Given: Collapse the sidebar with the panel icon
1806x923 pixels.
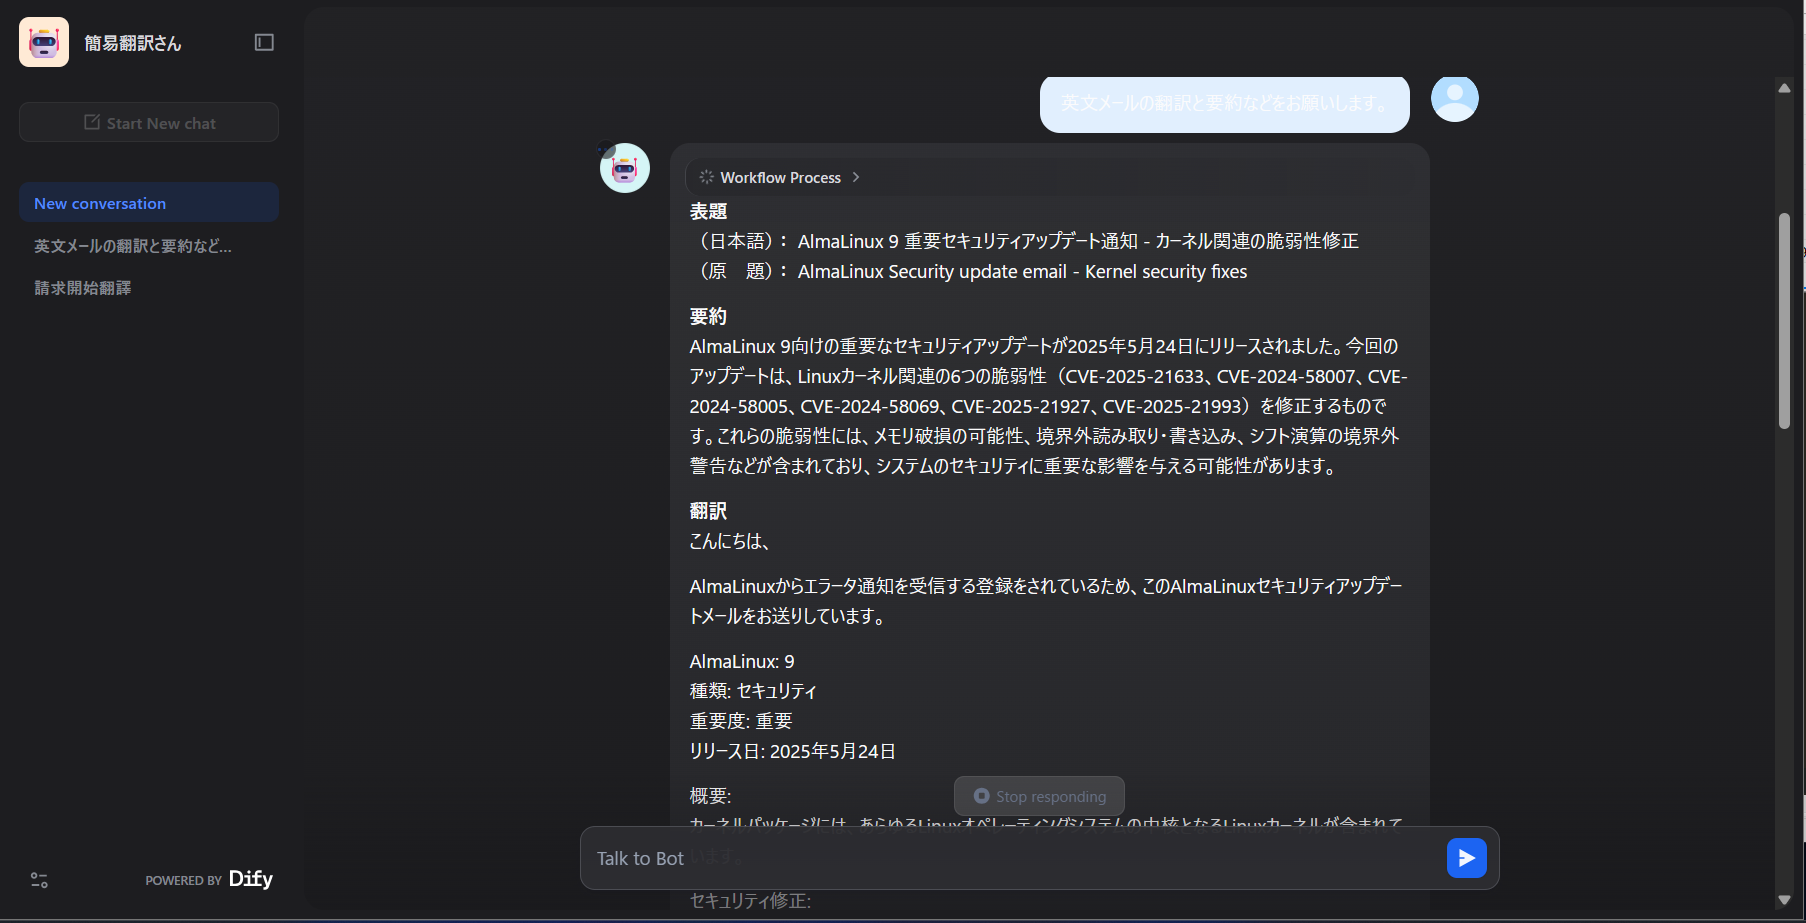Looking at the screenshot, I should pos(264,42).
